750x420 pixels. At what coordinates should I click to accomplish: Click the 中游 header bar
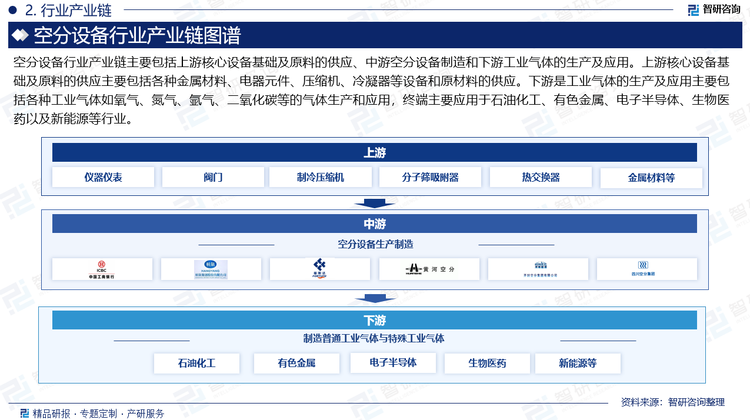(x=375, y=223)
